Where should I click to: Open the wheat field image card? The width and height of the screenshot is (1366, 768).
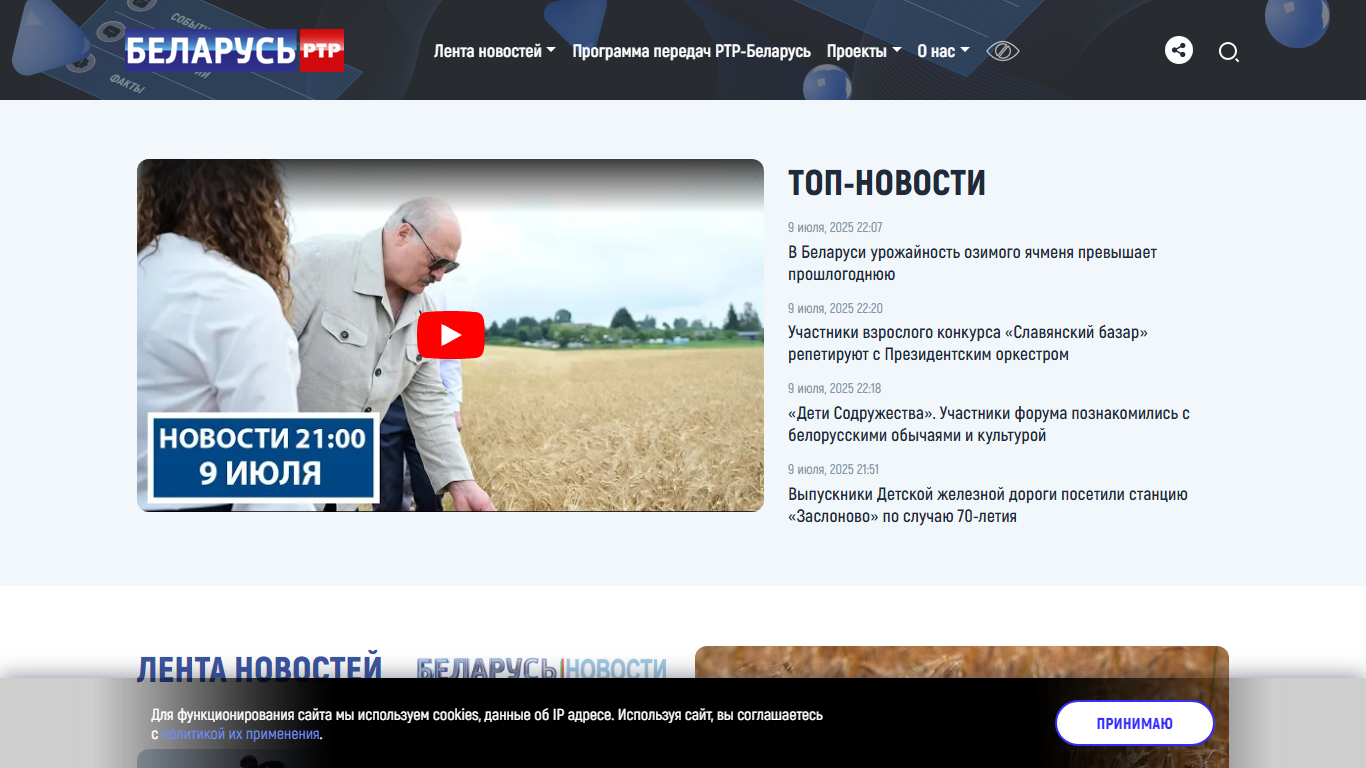961,707
